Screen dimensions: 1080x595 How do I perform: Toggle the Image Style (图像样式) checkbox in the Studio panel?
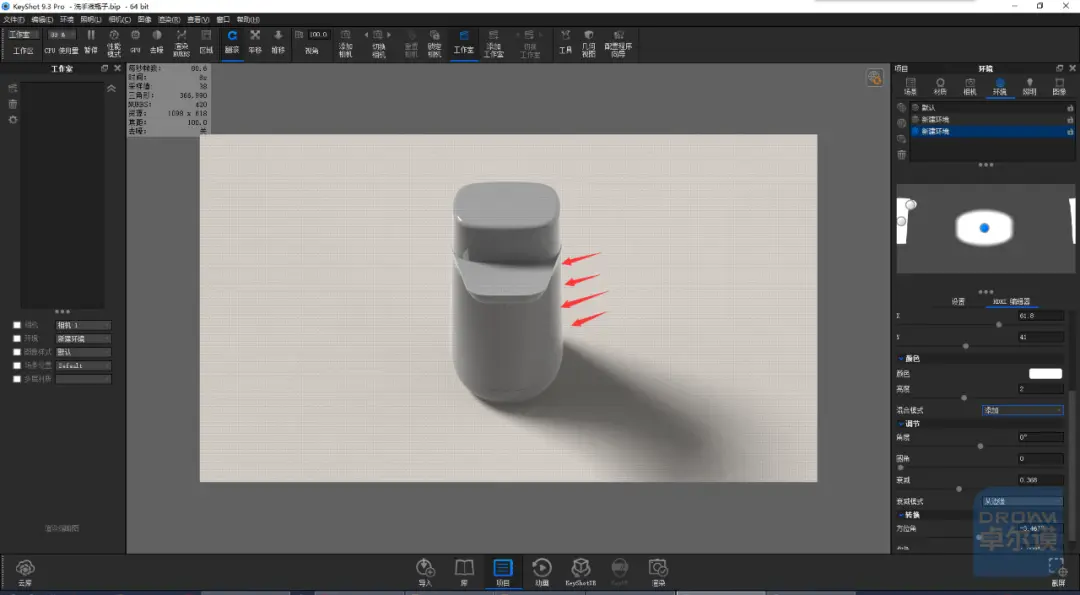pyautogui.click(x=17, y=352)
